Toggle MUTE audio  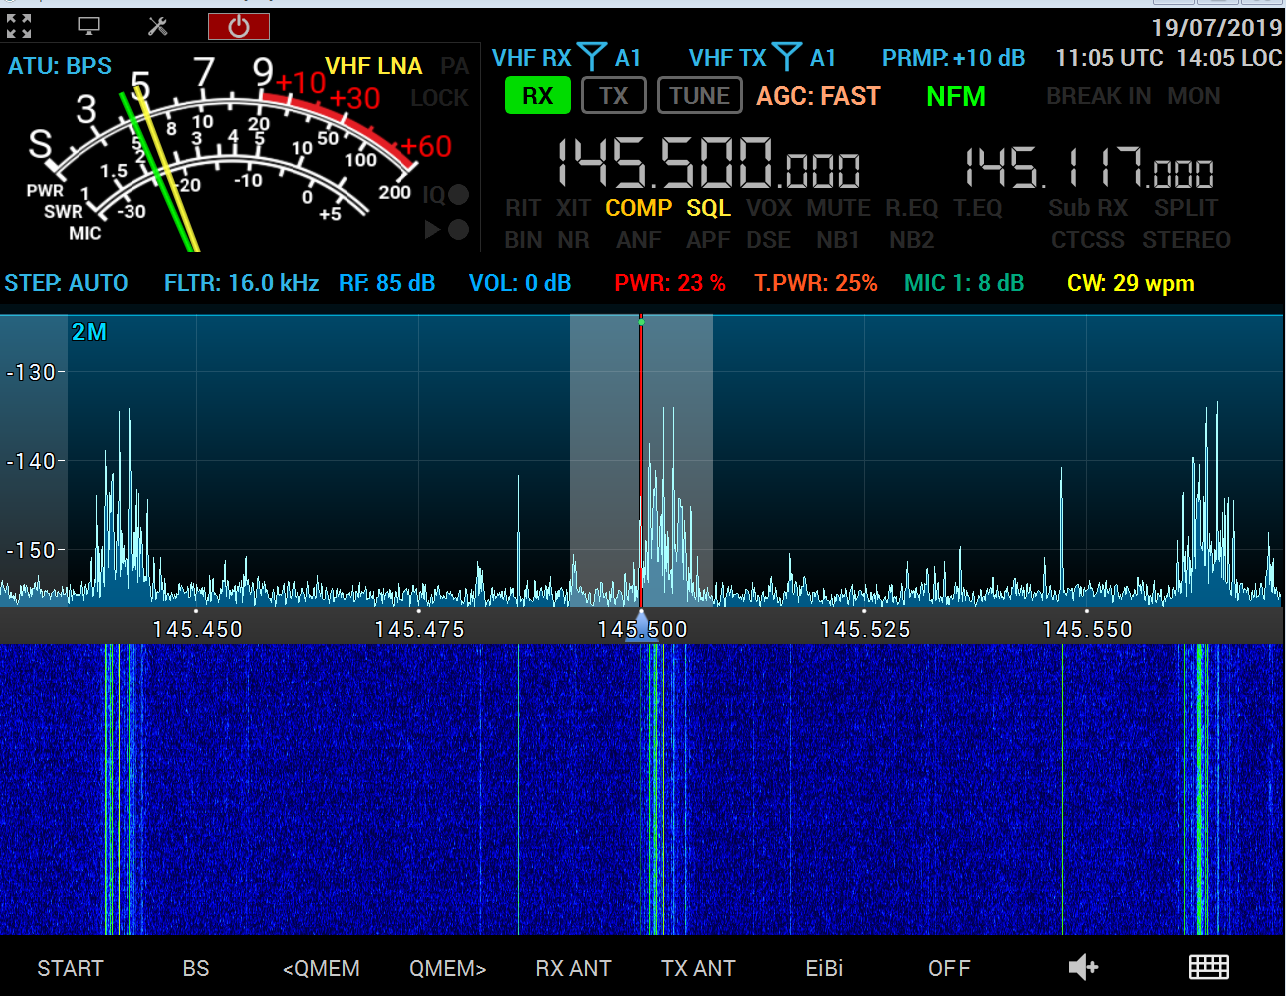point(839,208)
